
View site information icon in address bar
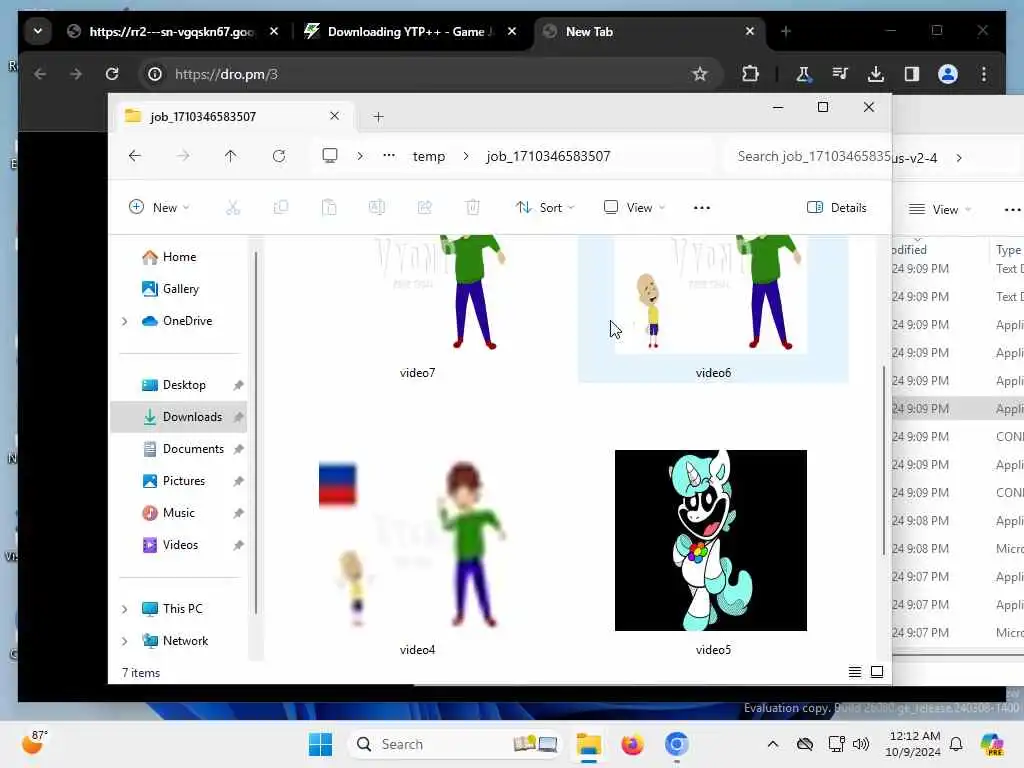[x=155, y=74]
